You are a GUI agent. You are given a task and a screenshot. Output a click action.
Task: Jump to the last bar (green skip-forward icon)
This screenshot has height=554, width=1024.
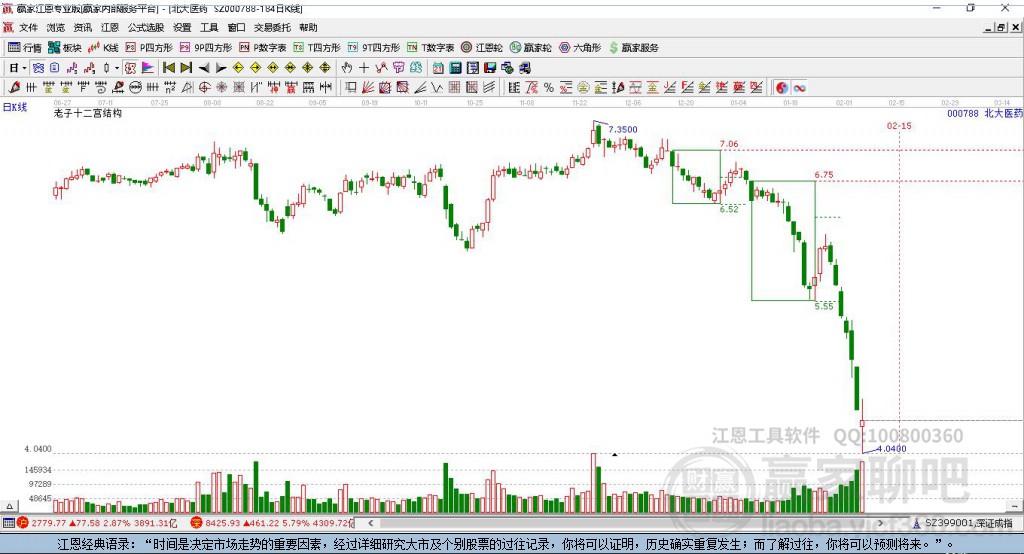tap(186, 68)
